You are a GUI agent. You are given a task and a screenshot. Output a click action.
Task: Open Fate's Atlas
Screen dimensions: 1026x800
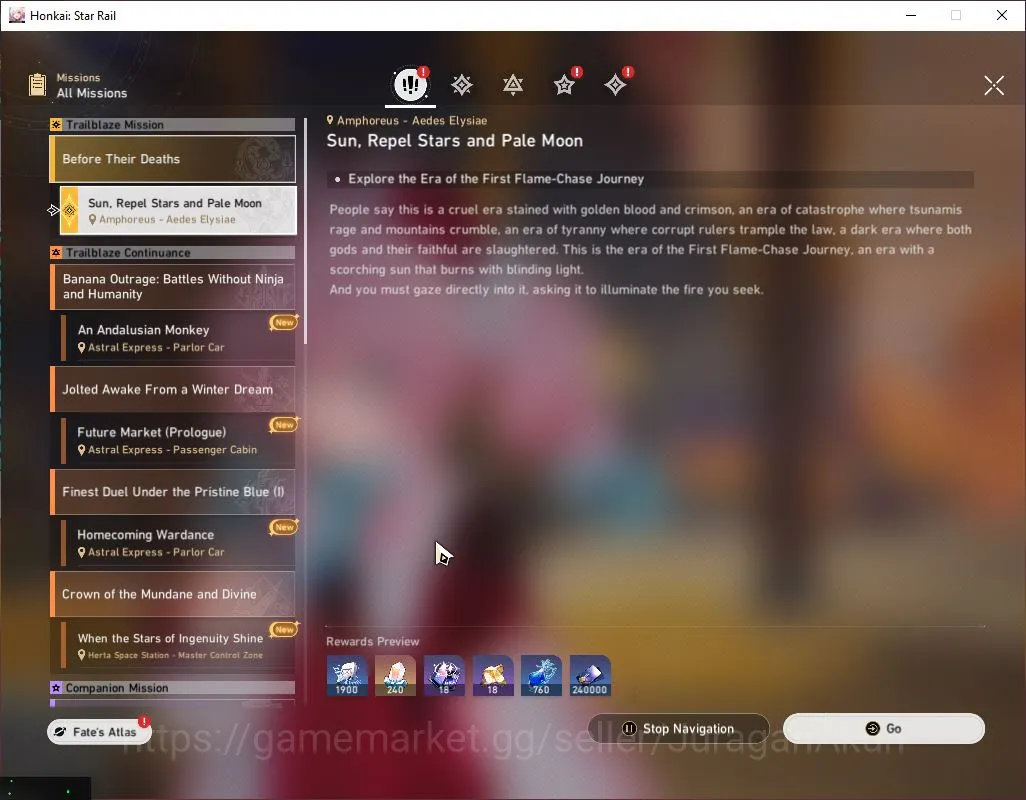click(x=99, y=731)
